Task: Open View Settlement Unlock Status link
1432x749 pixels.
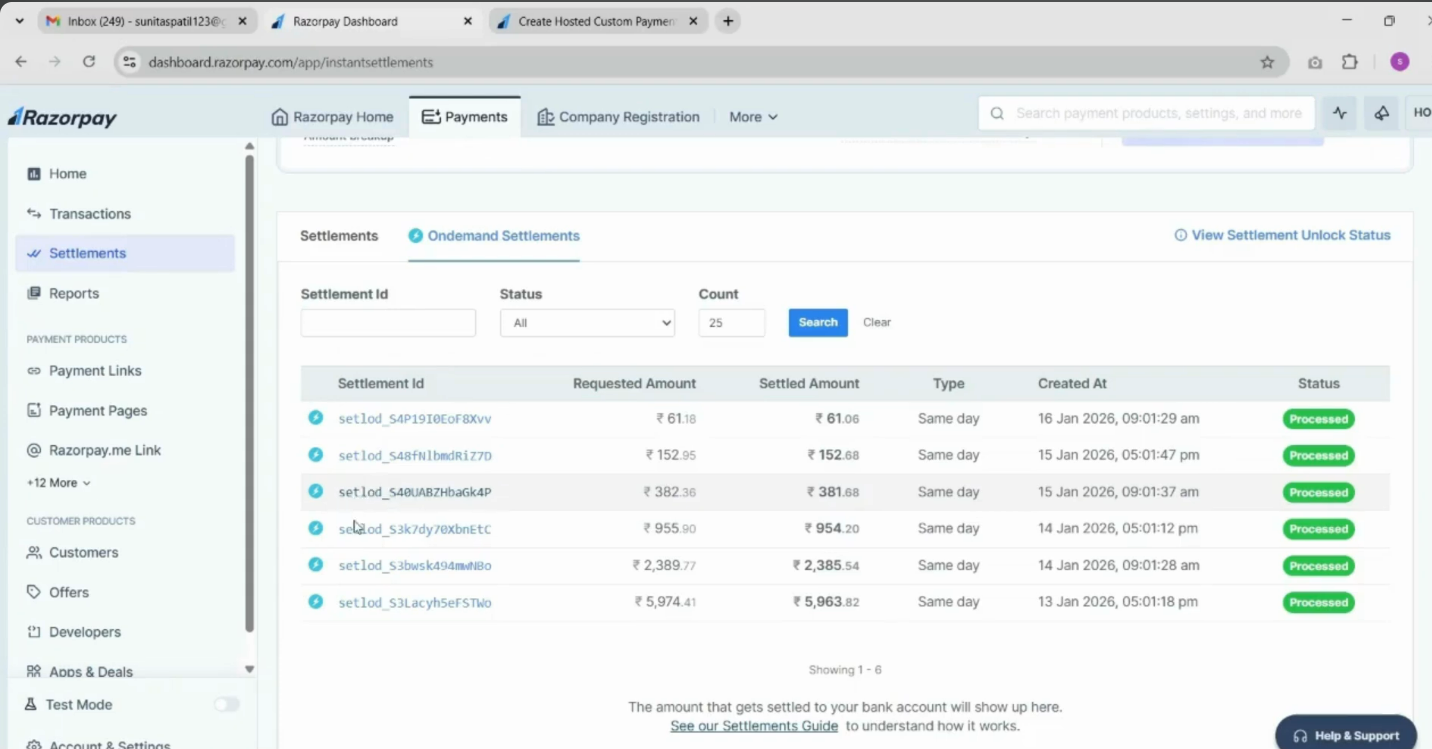Action: click(1282, 235)
